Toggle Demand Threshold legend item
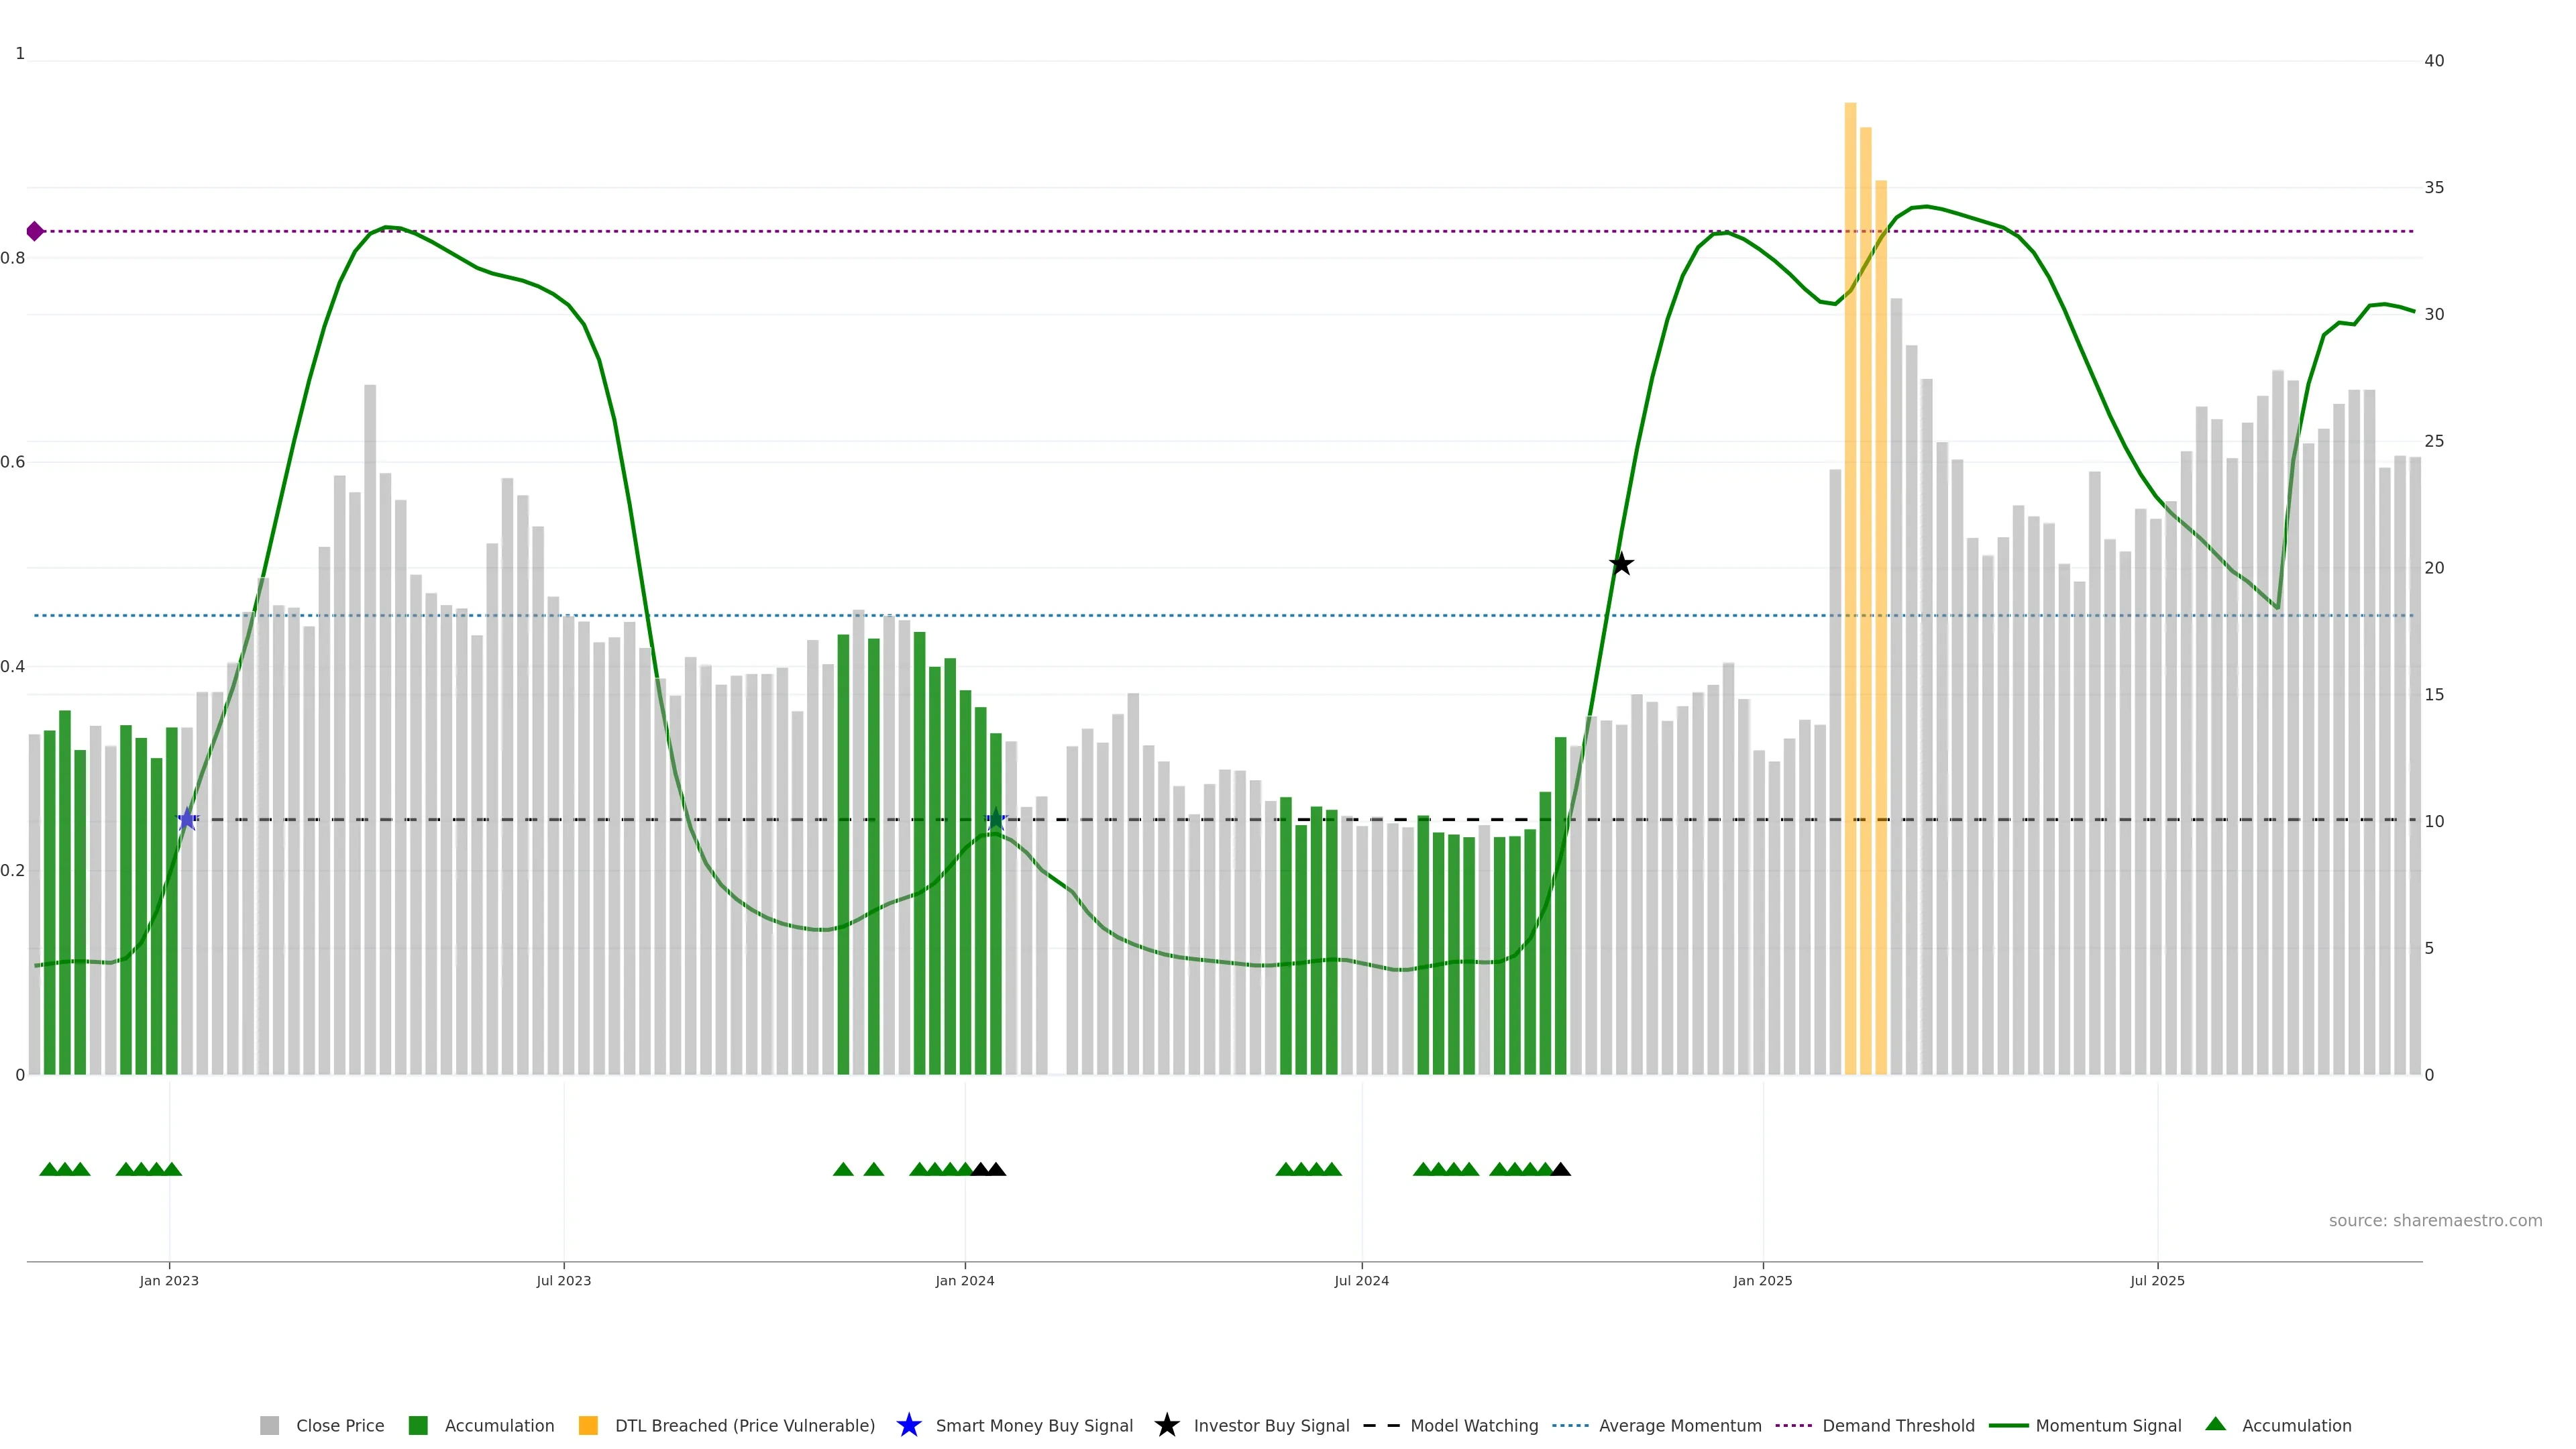2576x1449 pixels. (1875, 1425)
